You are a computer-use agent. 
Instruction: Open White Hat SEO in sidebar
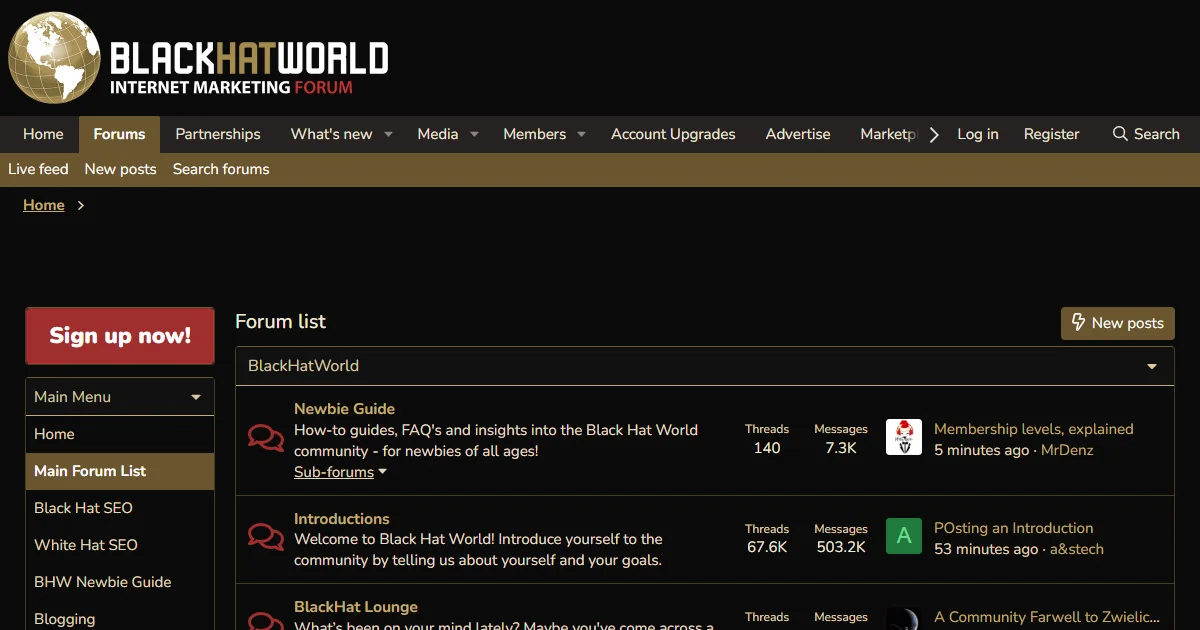120,545
